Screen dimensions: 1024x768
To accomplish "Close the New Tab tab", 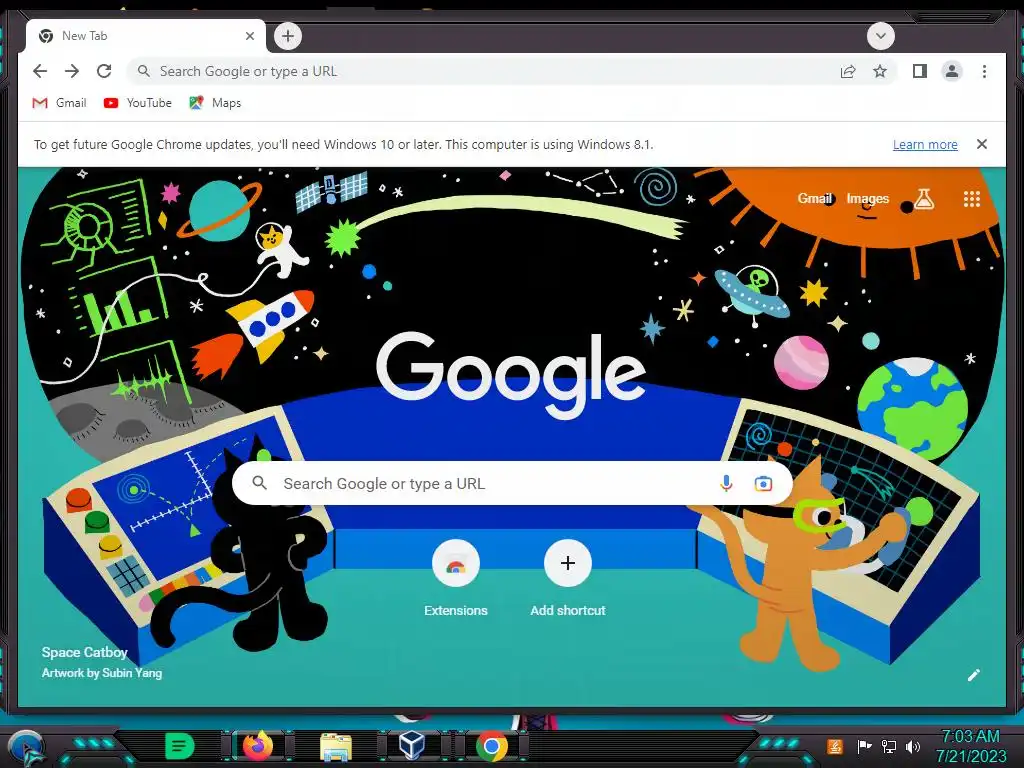I will point(249,36).
